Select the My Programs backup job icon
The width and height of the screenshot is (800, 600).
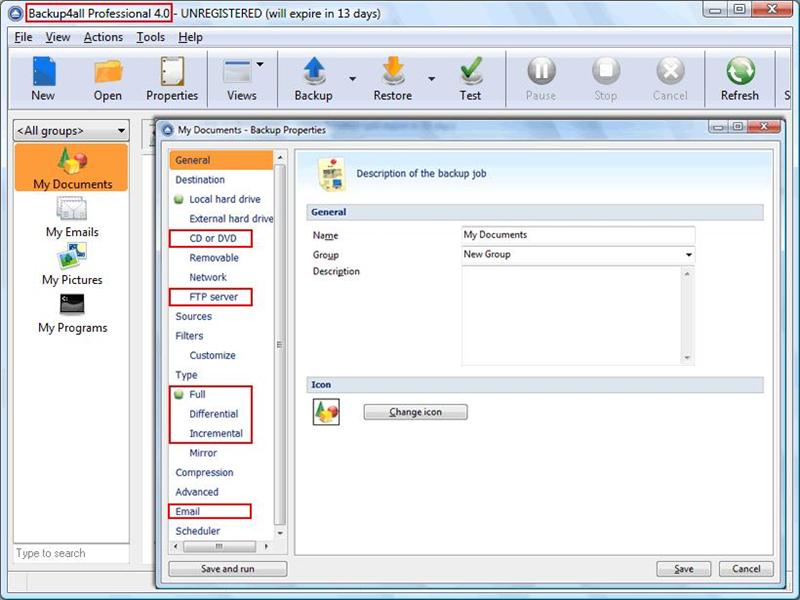[x=72, y=304]
